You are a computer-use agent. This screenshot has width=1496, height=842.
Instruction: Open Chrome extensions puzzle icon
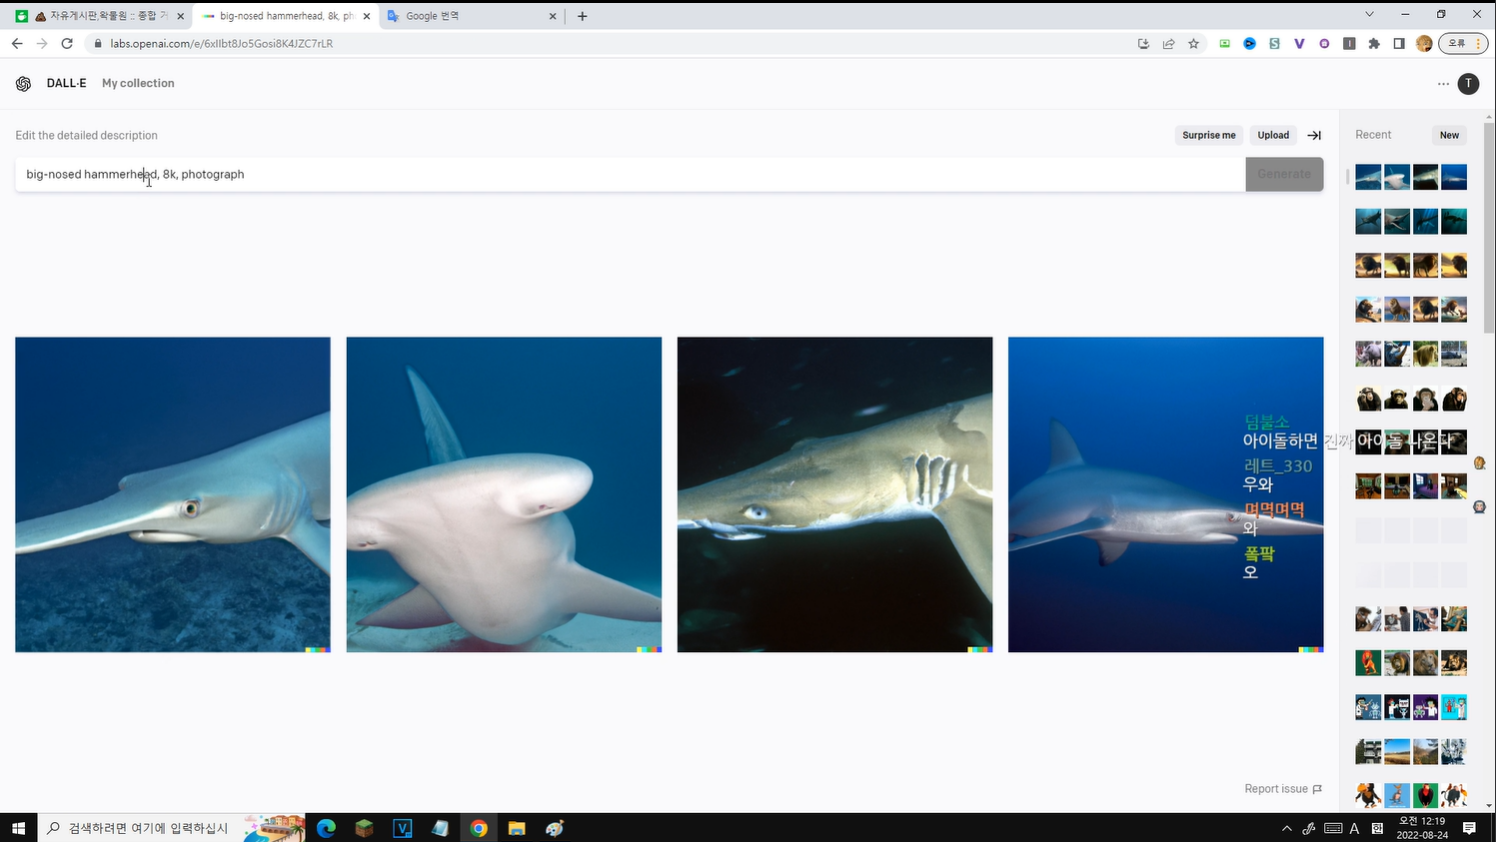click(x=1374, y=44)
